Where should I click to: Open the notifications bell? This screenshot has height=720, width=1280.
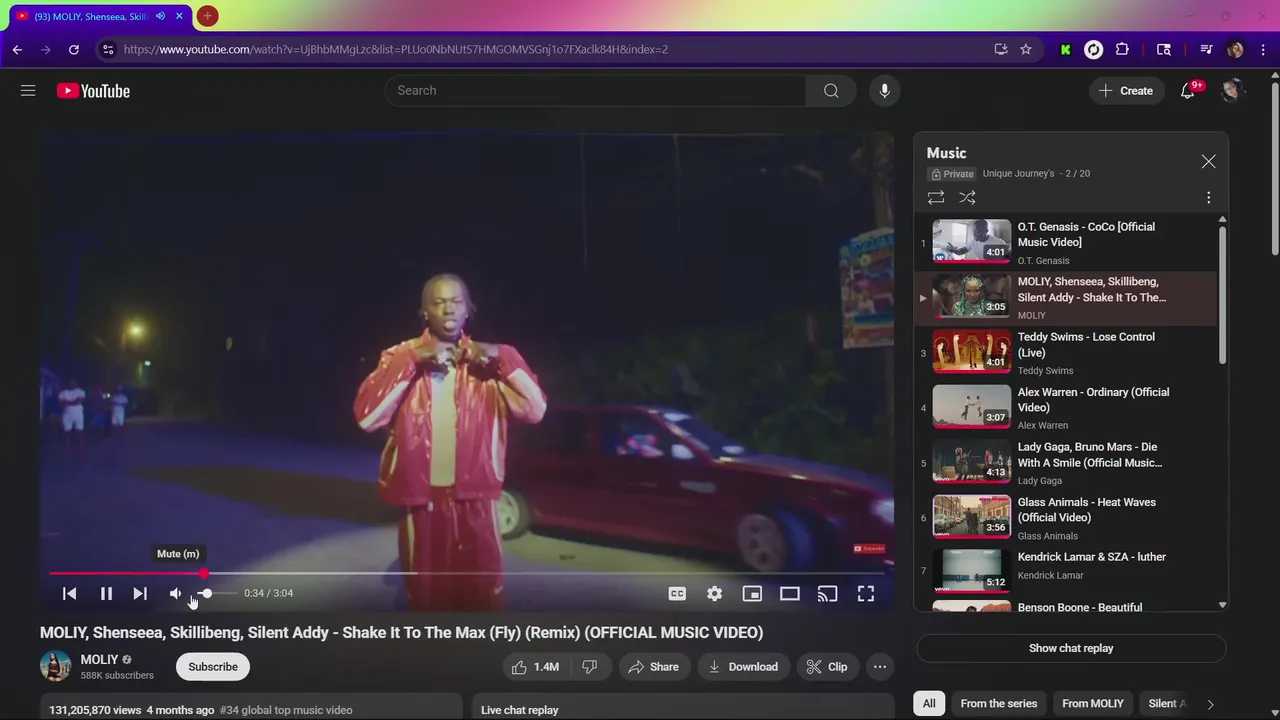coord(1188,91)
